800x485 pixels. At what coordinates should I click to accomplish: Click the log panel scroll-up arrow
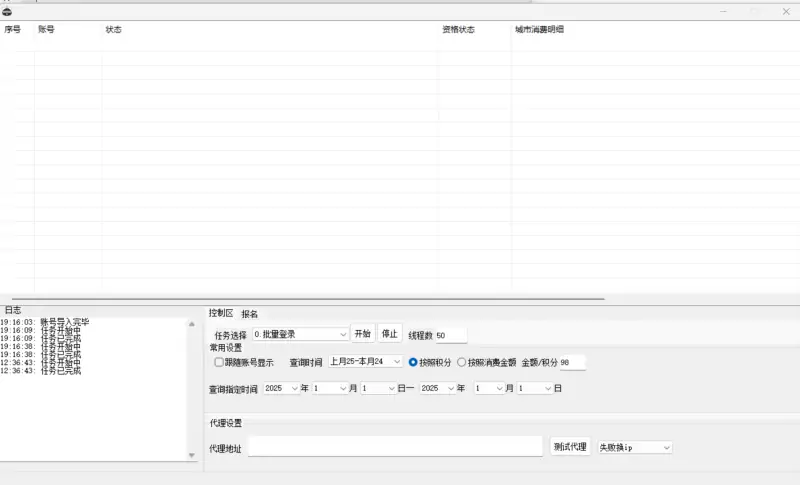click(x=192, y=323)
